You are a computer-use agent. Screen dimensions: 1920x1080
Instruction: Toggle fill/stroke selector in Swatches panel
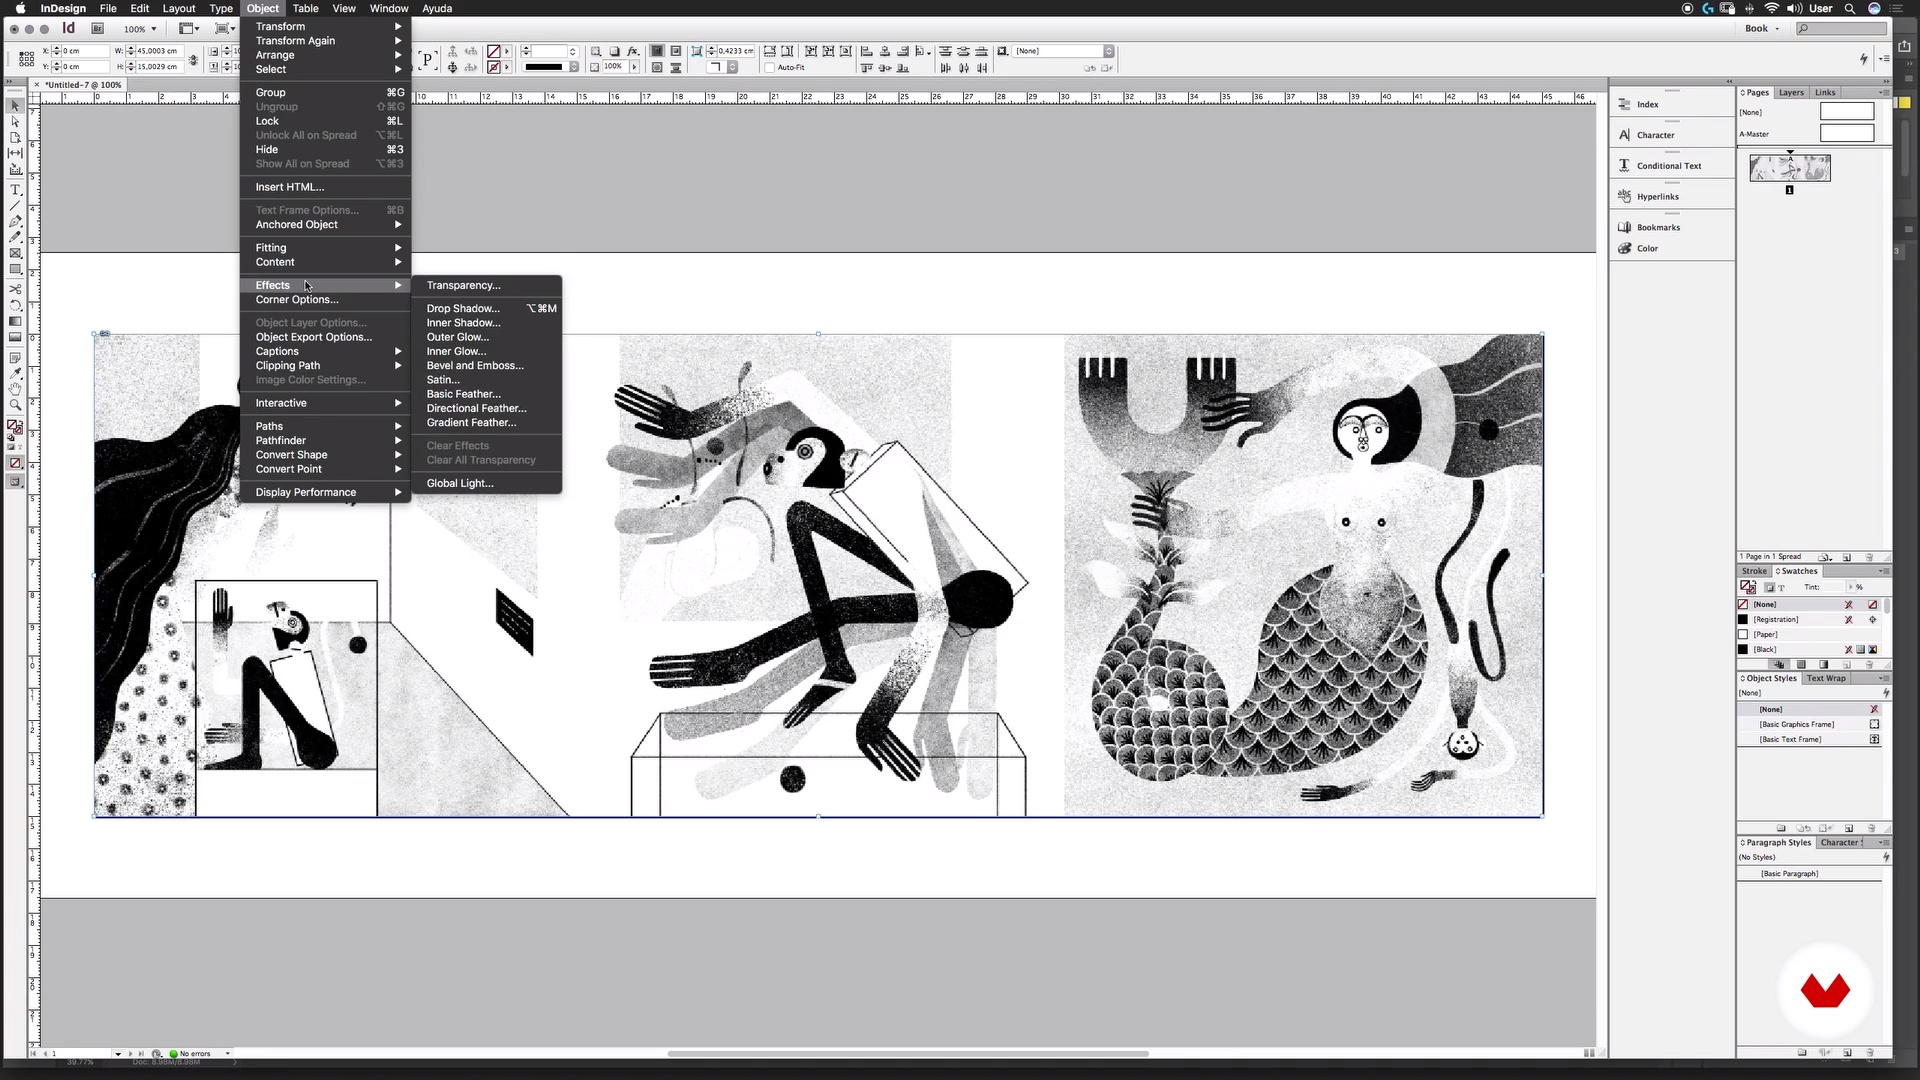[x=1747, y=587]
